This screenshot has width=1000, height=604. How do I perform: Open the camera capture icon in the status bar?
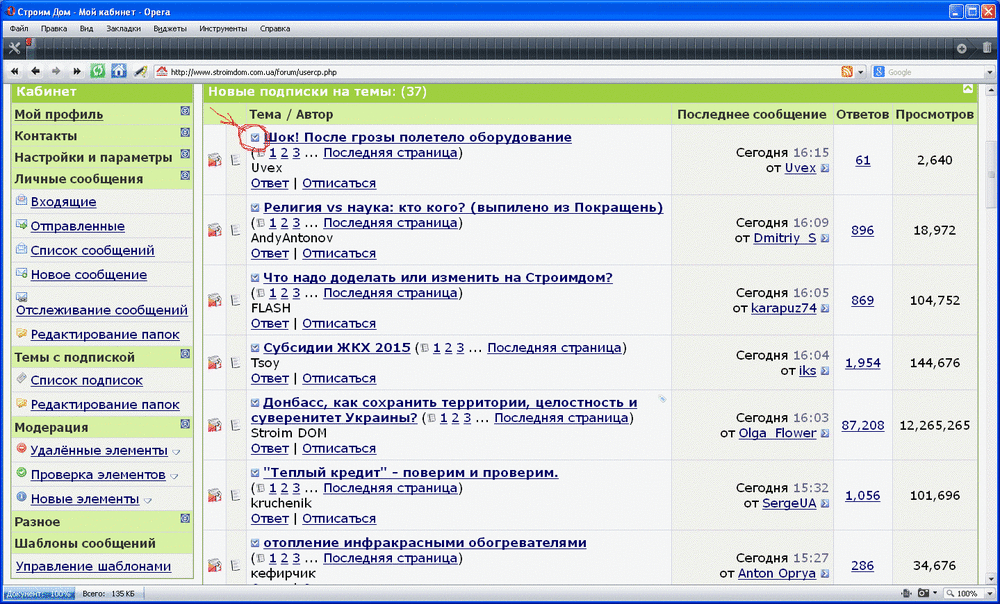point(922,594)
